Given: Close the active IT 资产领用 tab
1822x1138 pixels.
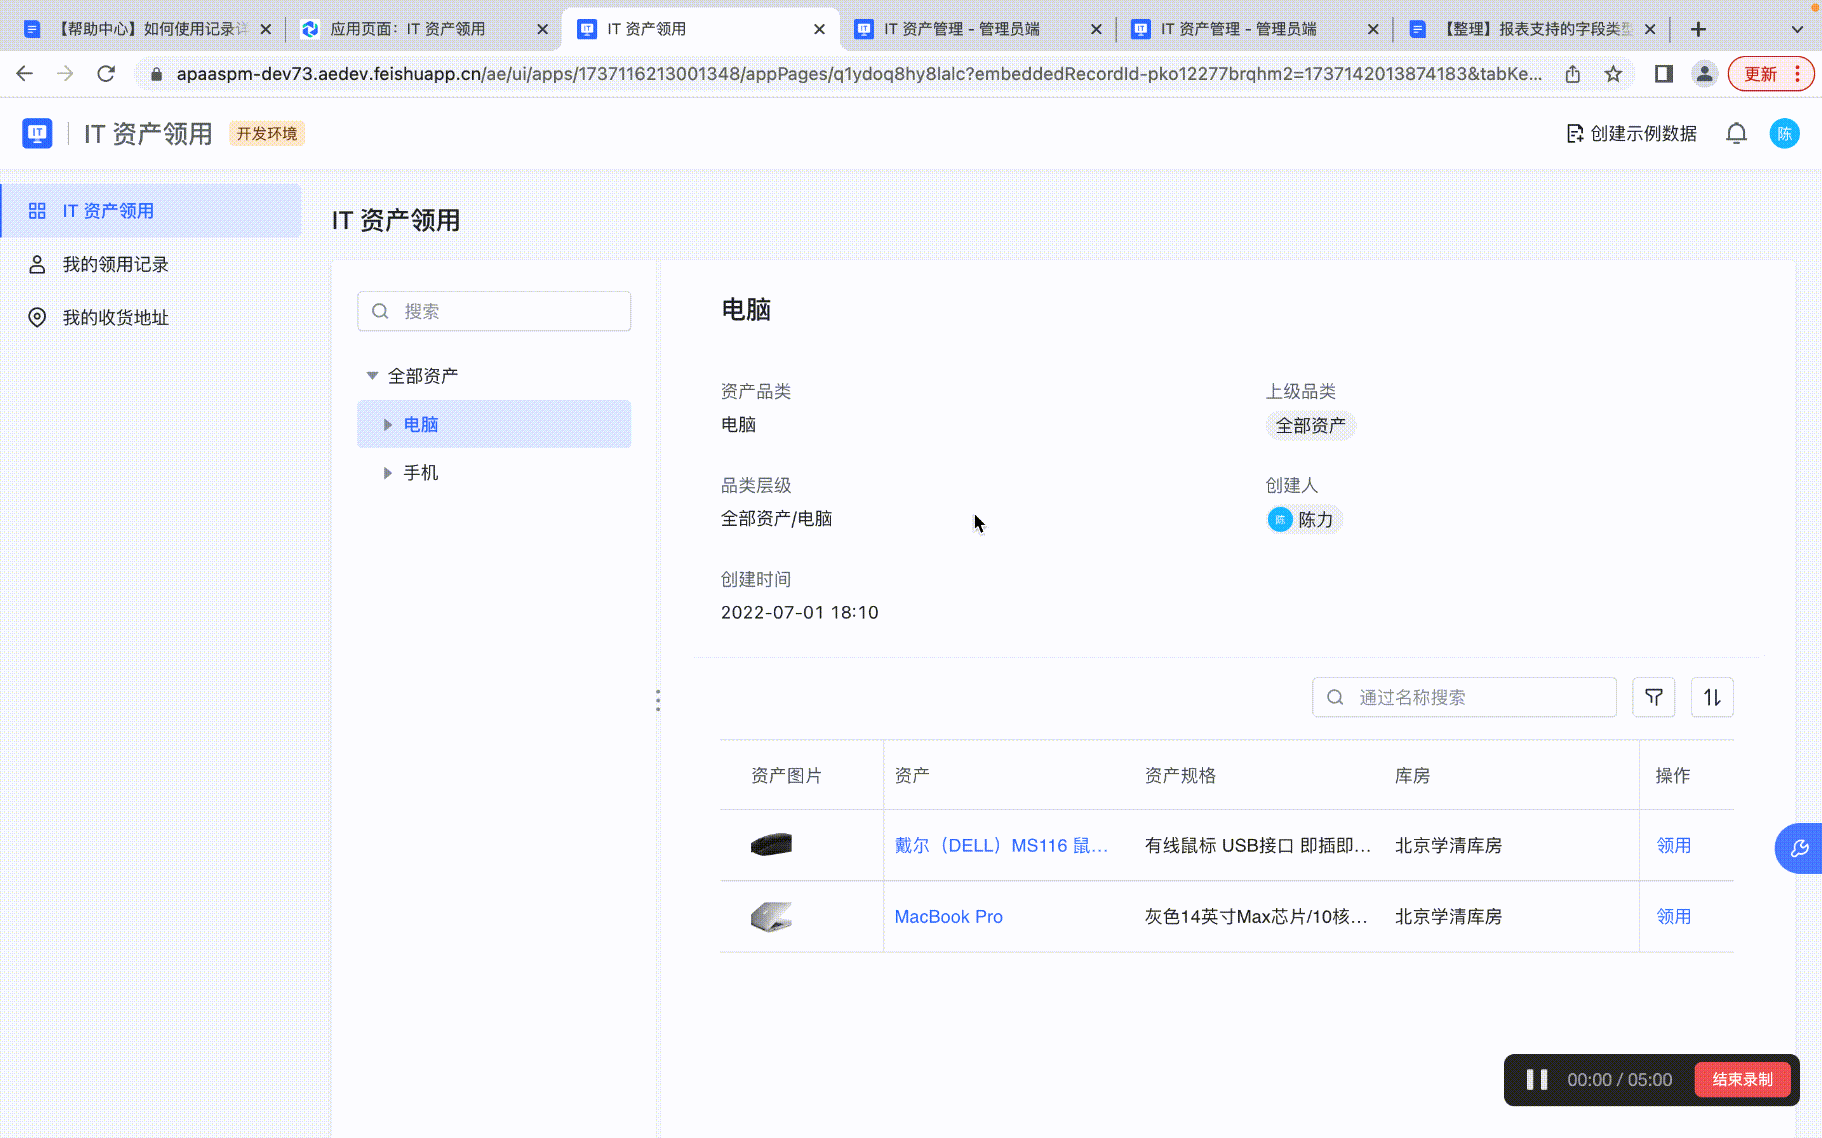Looking at the screenshot, I should click(x=820, y=29).
